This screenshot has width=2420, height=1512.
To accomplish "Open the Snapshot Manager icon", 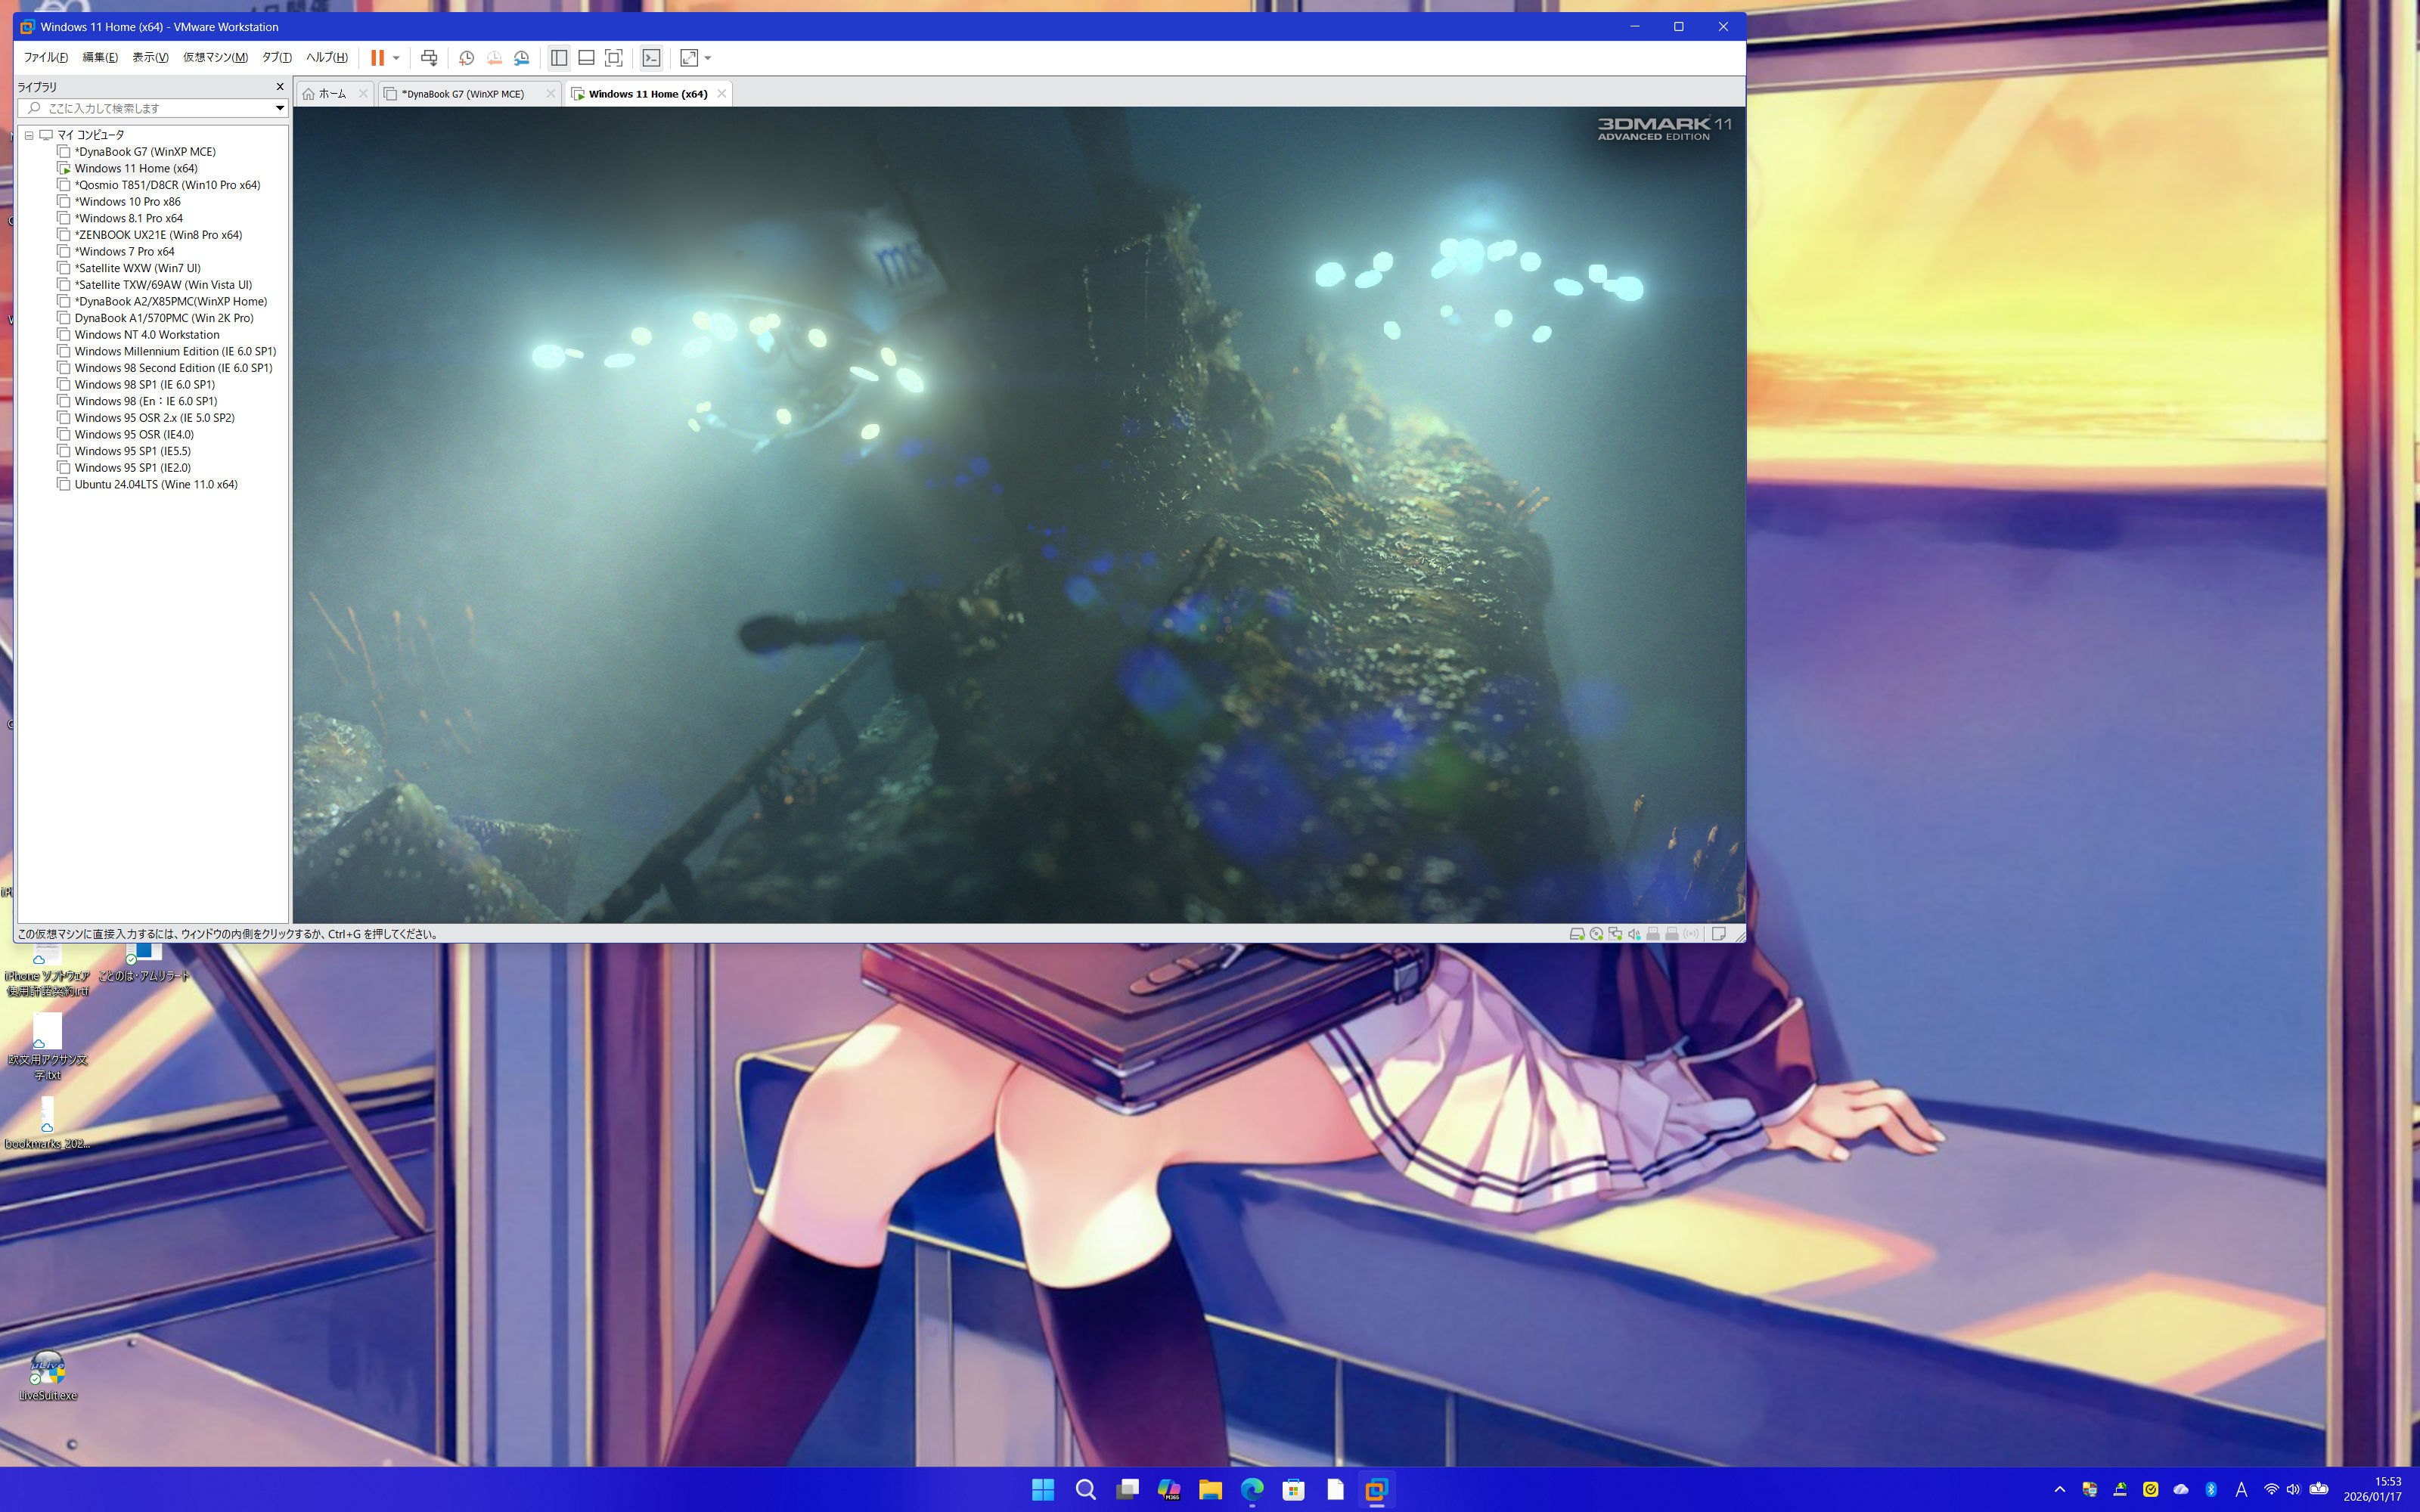I will tap(521, 58).
